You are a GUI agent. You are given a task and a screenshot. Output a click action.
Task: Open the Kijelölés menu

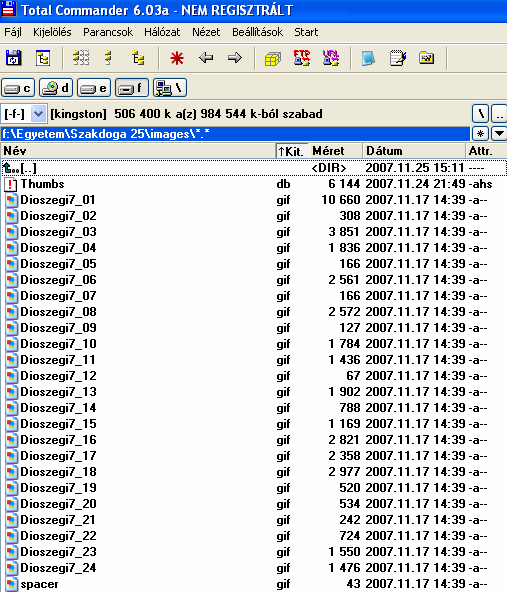tap(52, 32)
